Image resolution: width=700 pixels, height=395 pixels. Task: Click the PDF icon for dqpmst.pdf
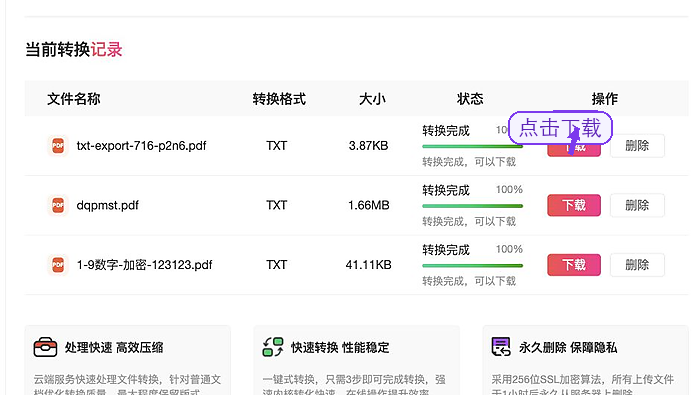(x=58, y=205)
